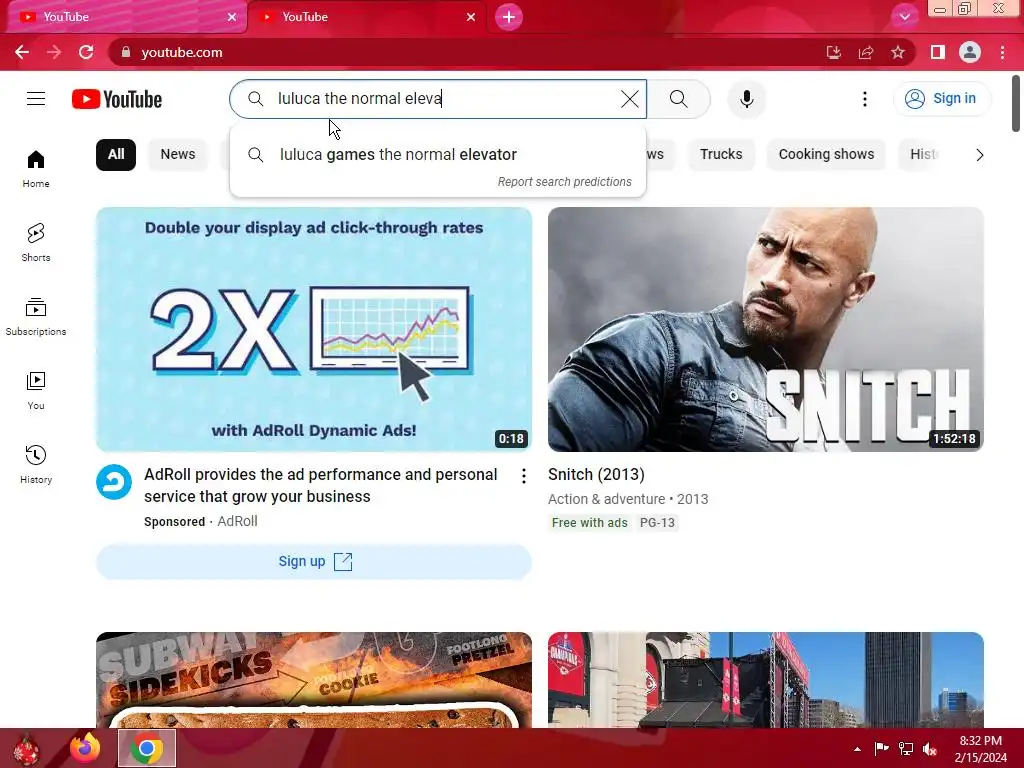Click the AdRoll ad title text
The image size is (1024, 768).
321,485
